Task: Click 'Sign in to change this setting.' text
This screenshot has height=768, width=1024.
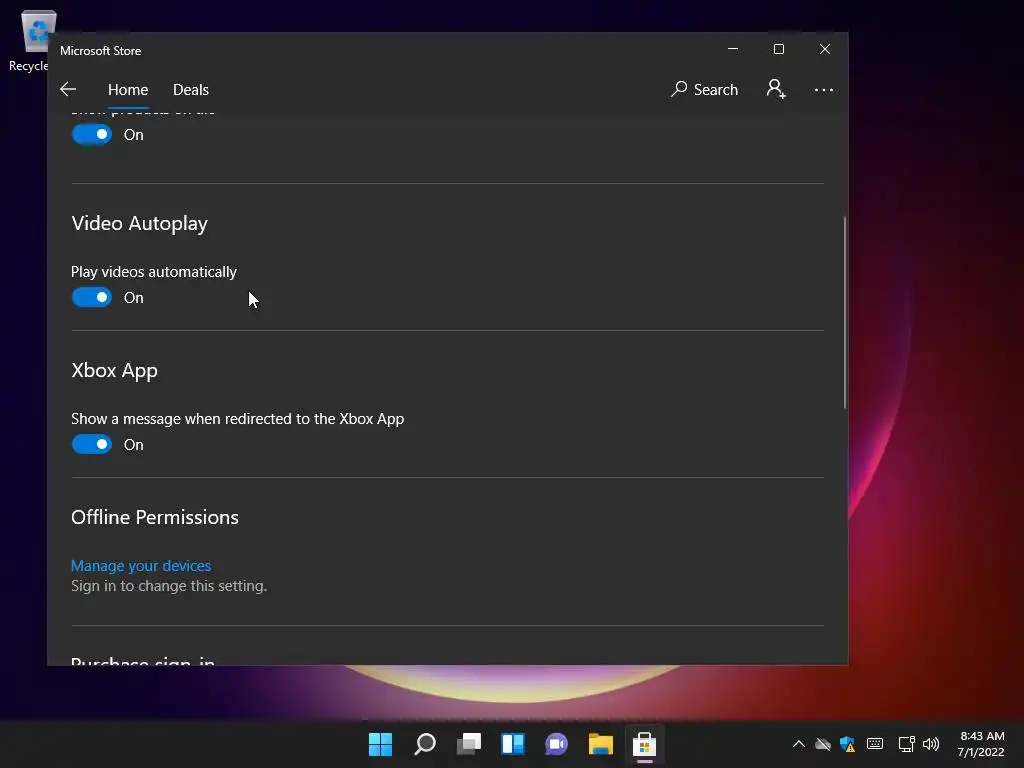Action: pos(168,586)
